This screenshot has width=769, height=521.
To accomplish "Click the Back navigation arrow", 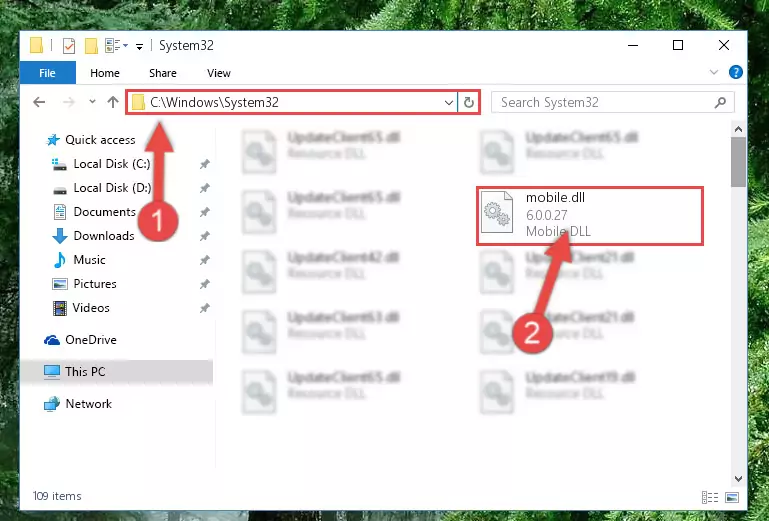I will pyautogui.click(x=39, y=102).
